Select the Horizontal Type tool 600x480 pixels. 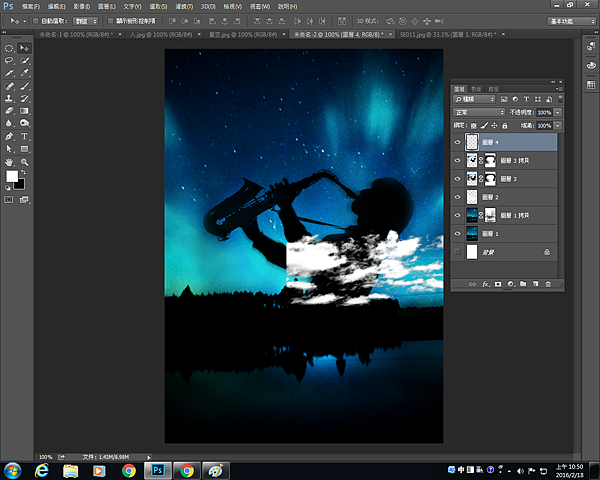tap(24, 135)
